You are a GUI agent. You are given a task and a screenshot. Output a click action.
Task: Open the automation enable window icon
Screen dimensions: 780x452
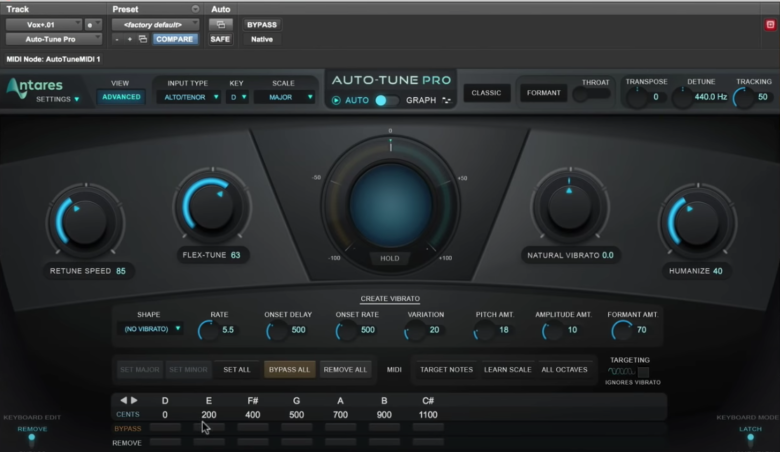(x=220, y=24)
